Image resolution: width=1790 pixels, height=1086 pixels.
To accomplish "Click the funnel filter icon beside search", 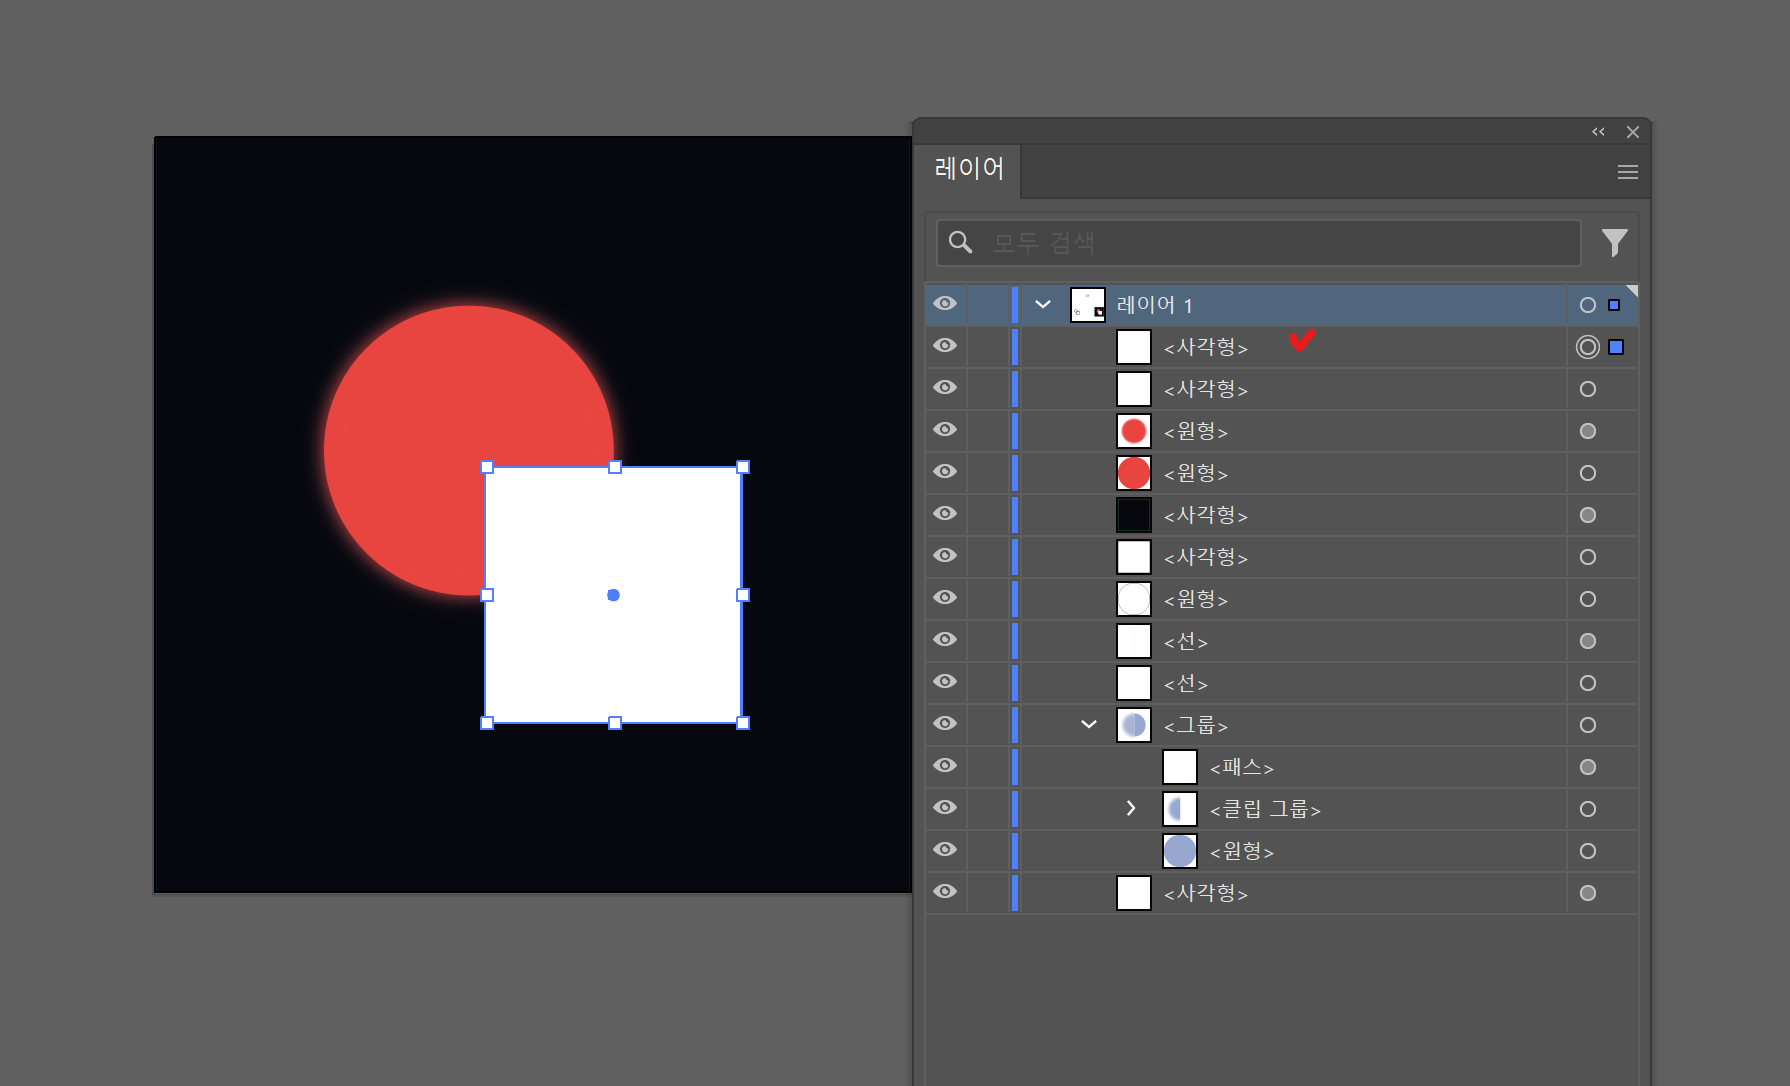I will coord(1614,242).
